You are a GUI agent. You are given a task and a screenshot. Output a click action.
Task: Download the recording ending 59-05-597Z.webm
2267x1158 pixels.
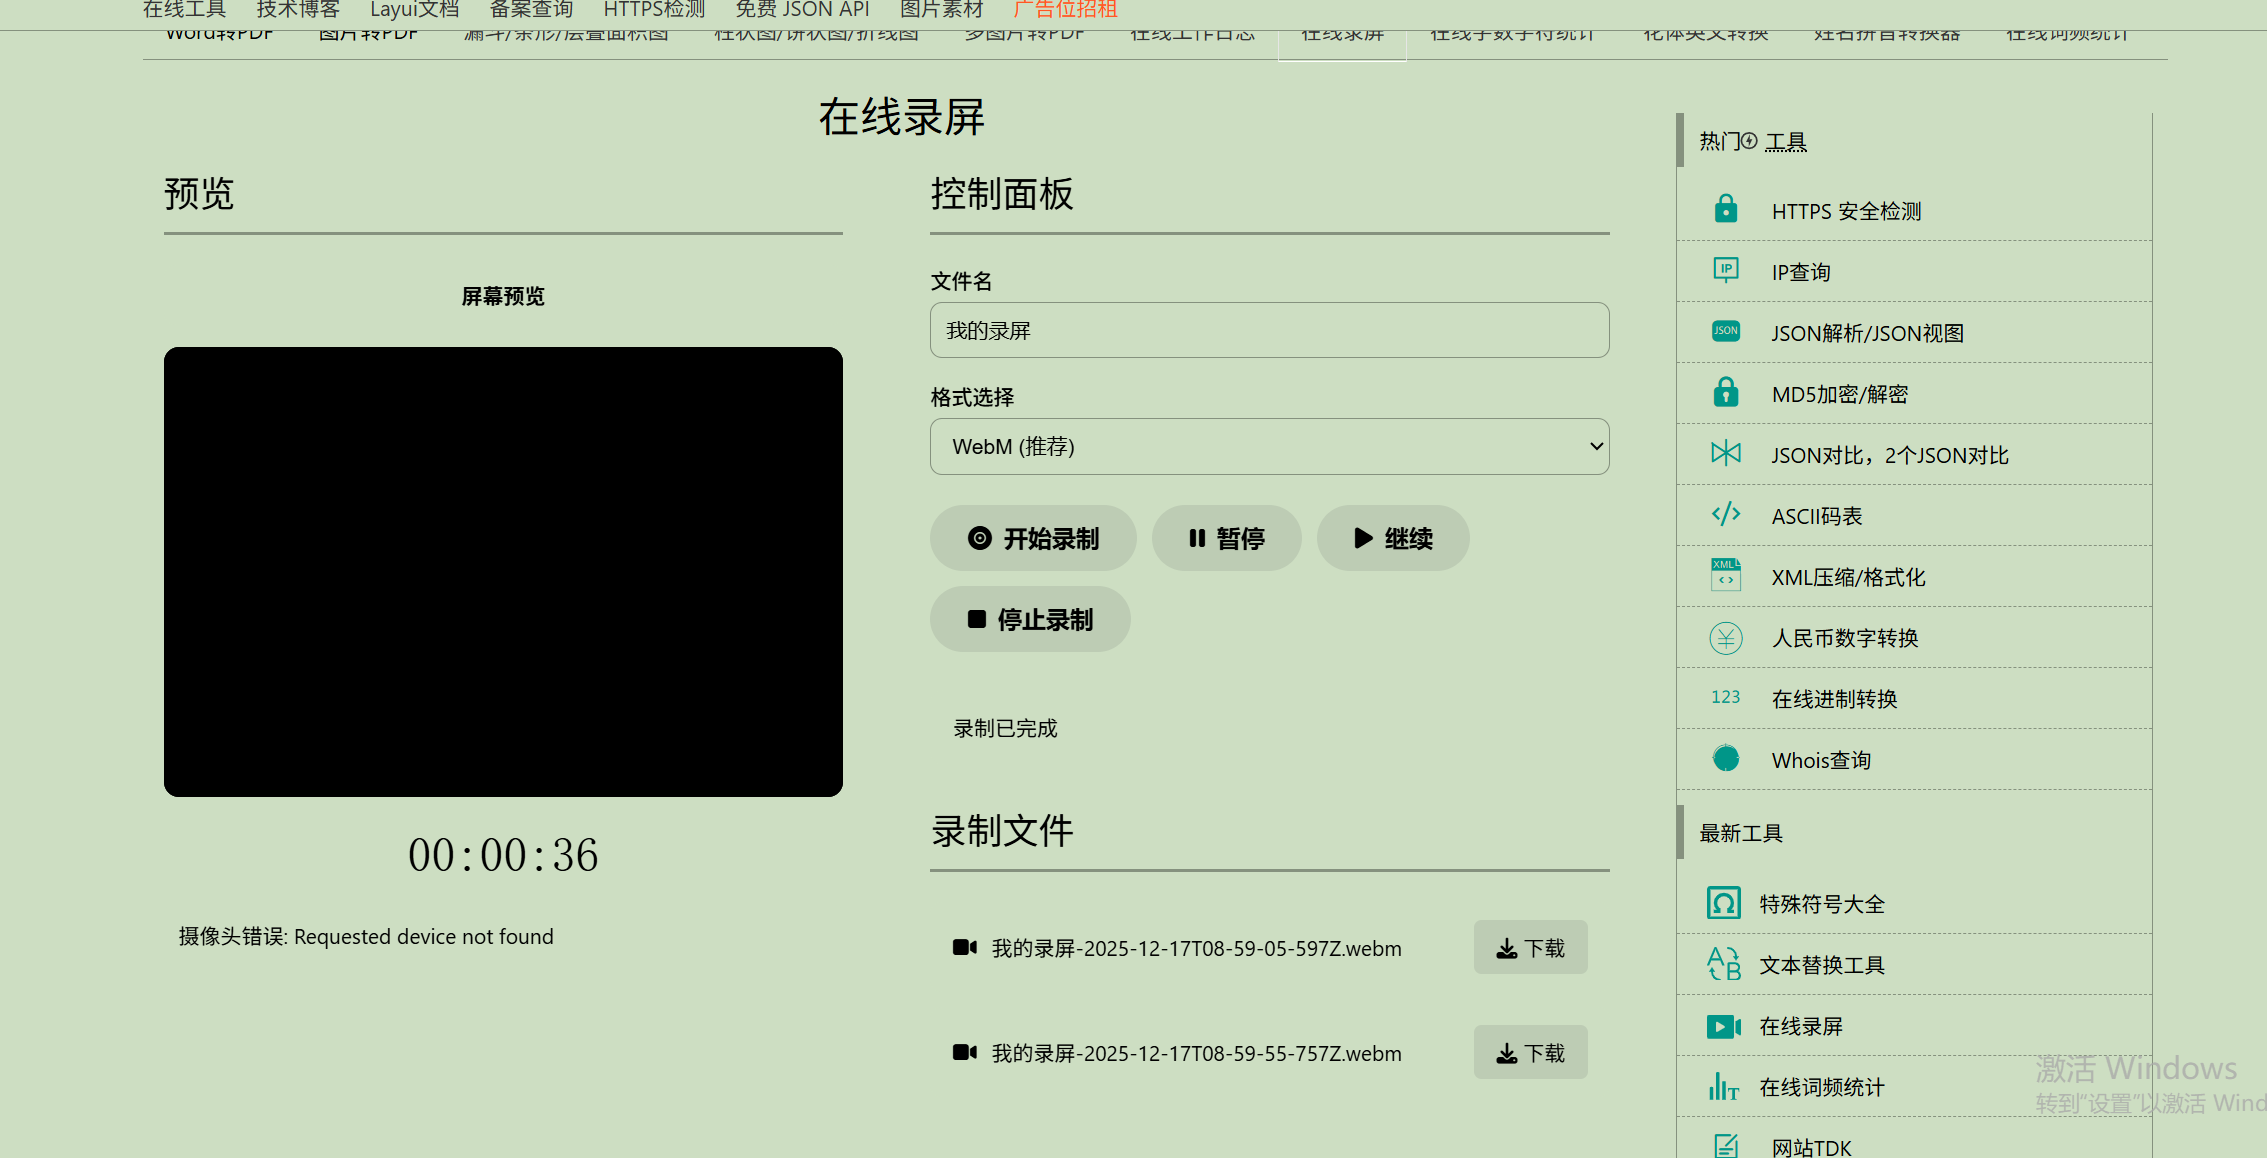point(1530,948)
